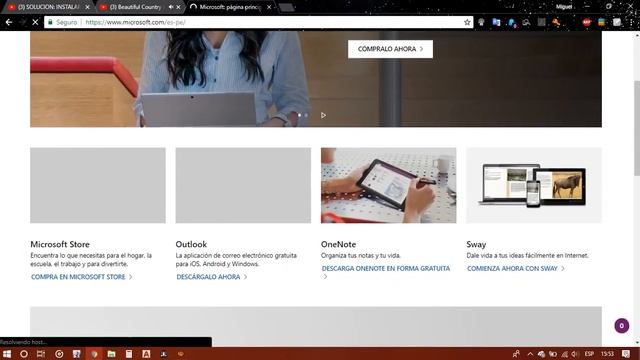View site security info via the padlock icon
Image resolution: width=640 pixels, height=360 pixels.
pos(50,22)
